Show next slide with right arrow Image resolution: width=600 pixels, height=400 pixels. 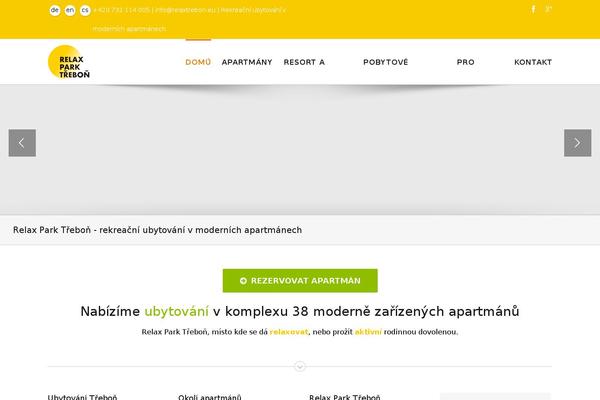click(577, 143)
